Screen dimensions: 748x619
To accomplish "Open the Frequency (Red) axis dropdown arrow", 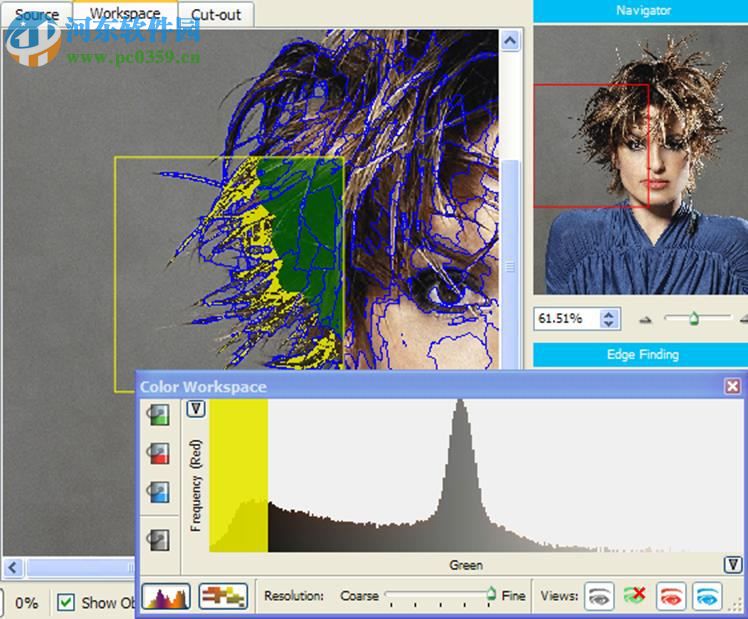I will click(x=196, y=409).
